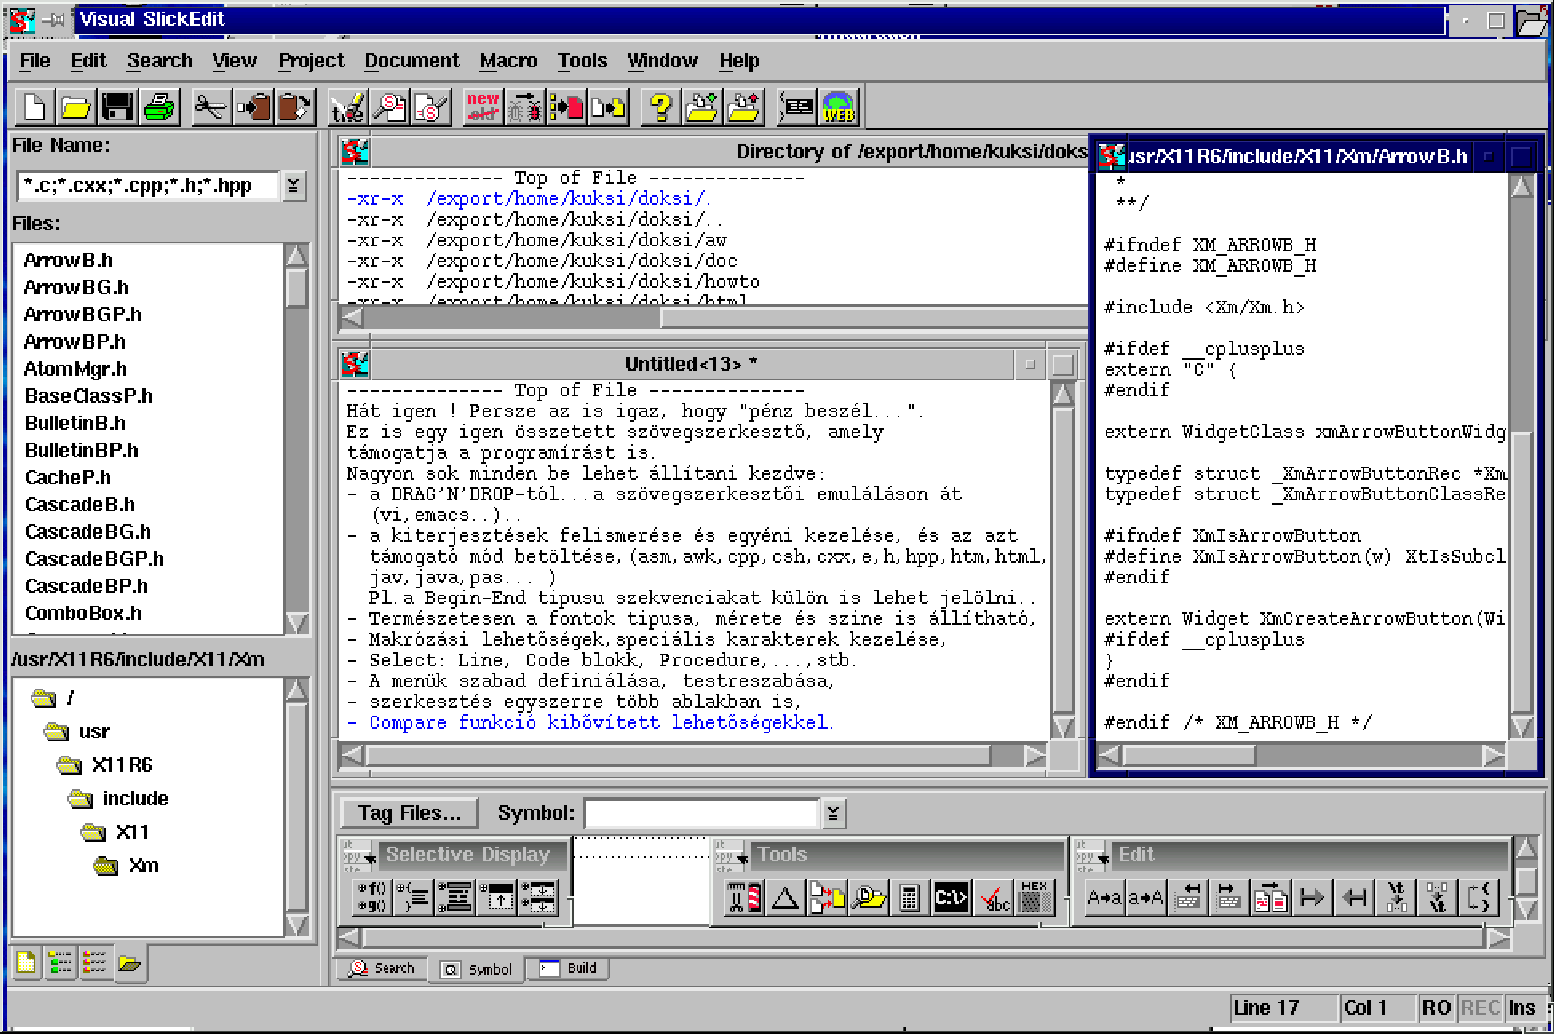The height and width of the screenshot is (1034, 1554).
Task: Open the File menu
Action: coord(35,60)
